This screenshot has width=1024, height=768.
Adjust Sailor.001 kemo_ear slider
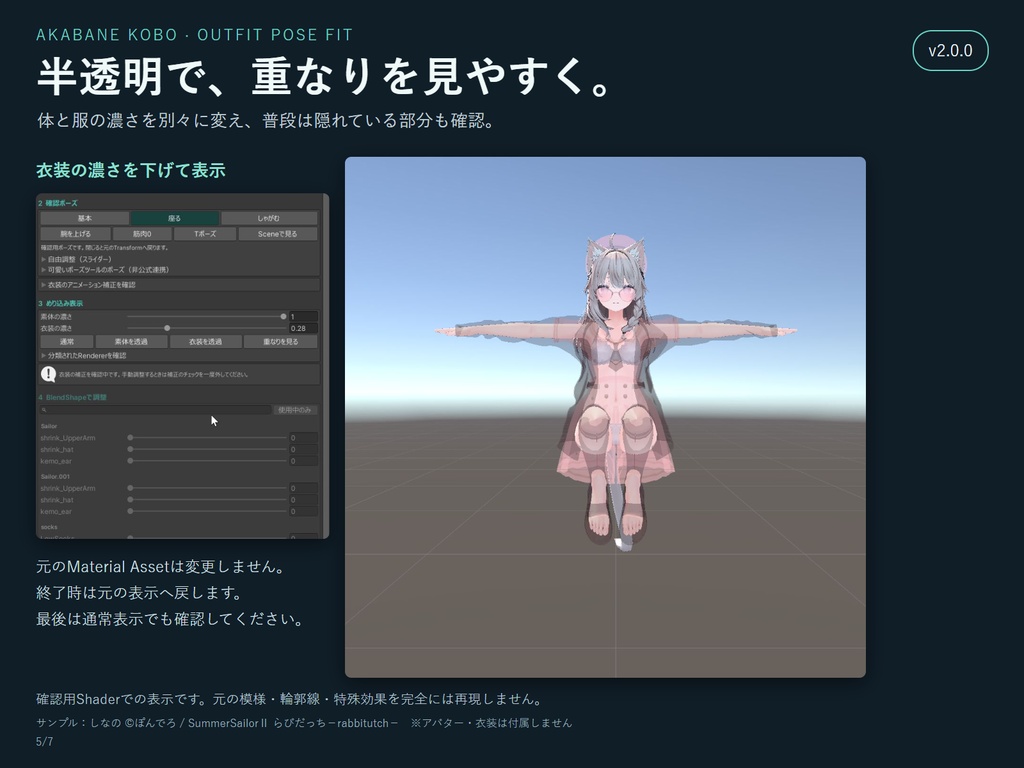pos(208,512)
